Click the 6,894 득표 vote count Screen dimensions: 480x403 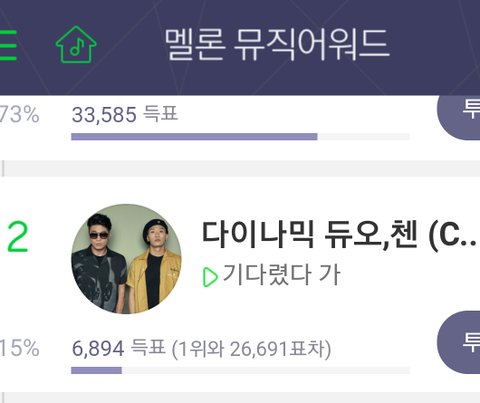click(x=119, y=348)
